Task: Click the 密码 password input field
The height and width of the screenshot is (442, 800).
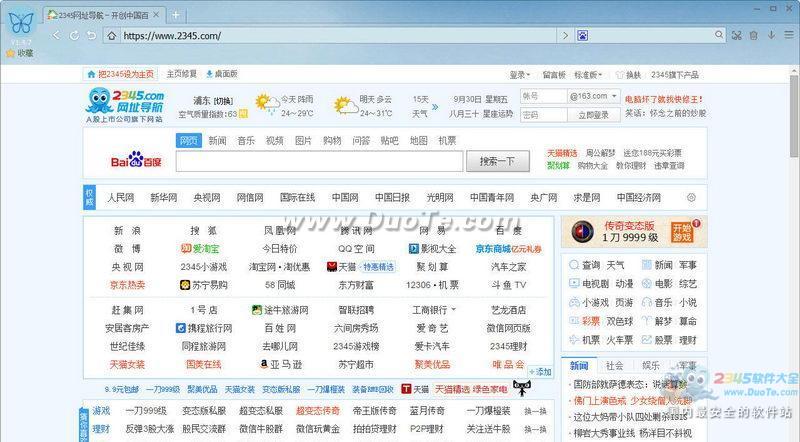Action: pos(543,115)
